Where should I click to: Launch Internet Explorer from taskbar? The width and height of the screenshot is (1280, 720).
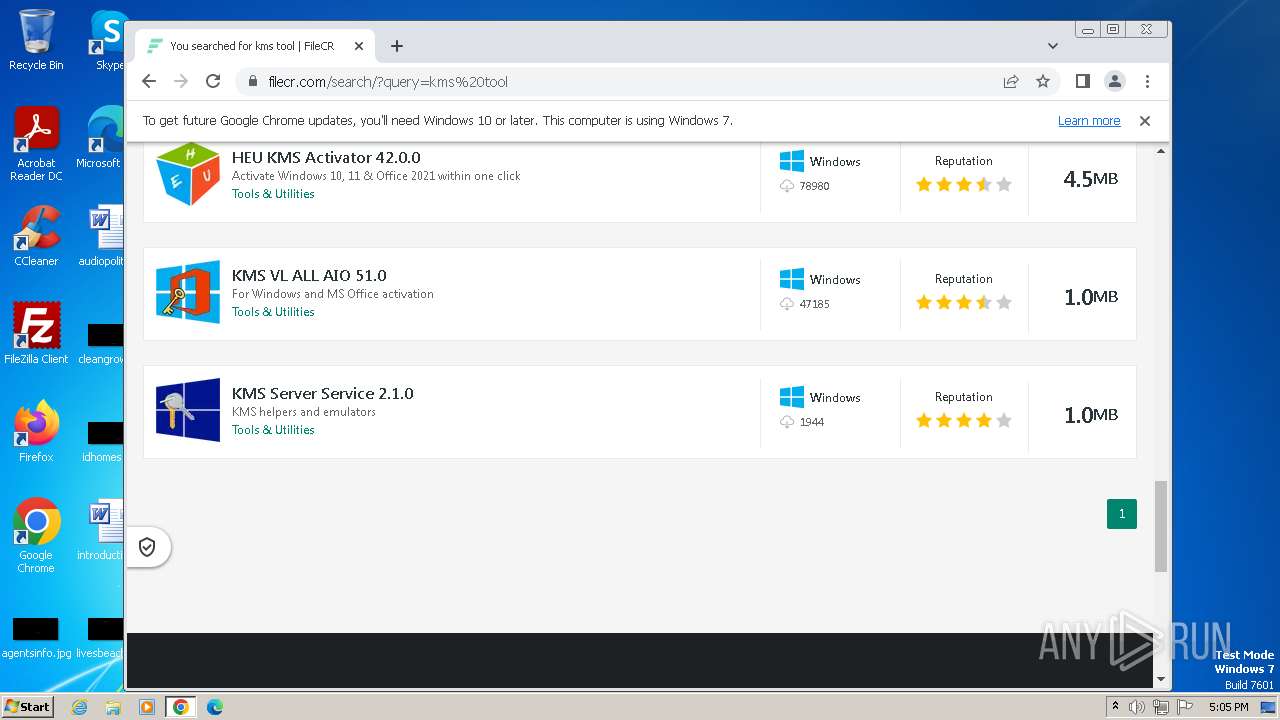(80, 707)
